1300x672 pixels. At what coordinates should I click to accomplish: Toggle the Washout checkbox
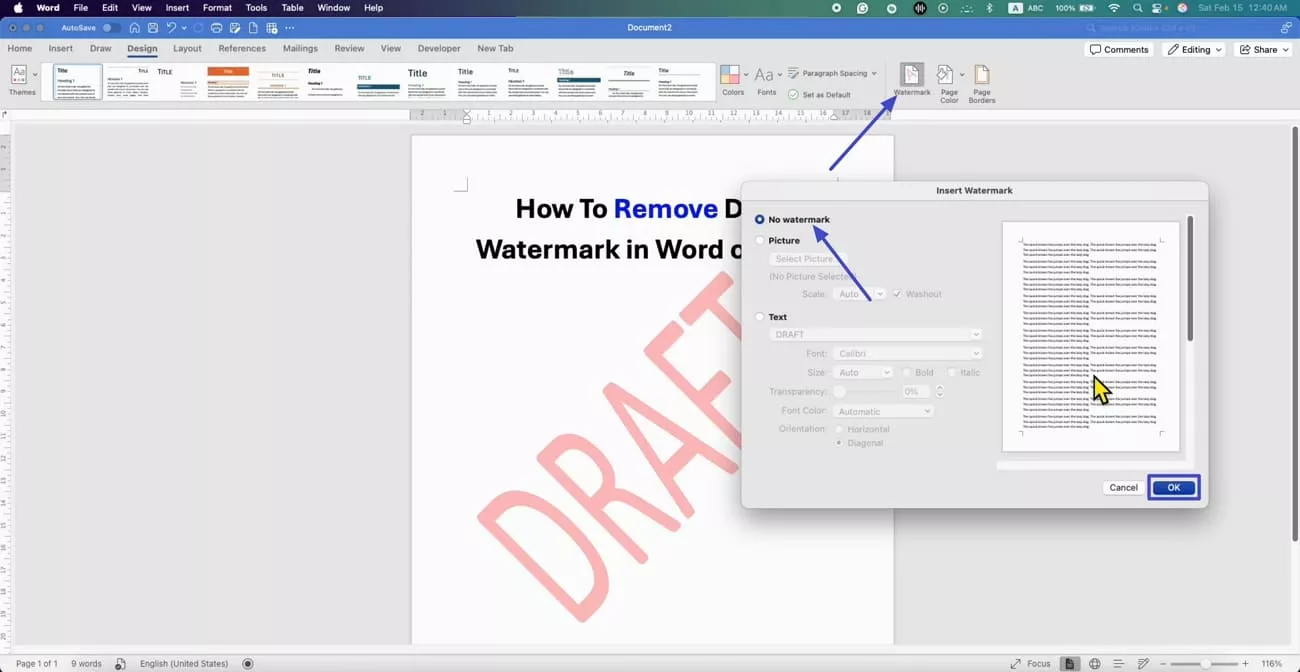pos(897,294)
